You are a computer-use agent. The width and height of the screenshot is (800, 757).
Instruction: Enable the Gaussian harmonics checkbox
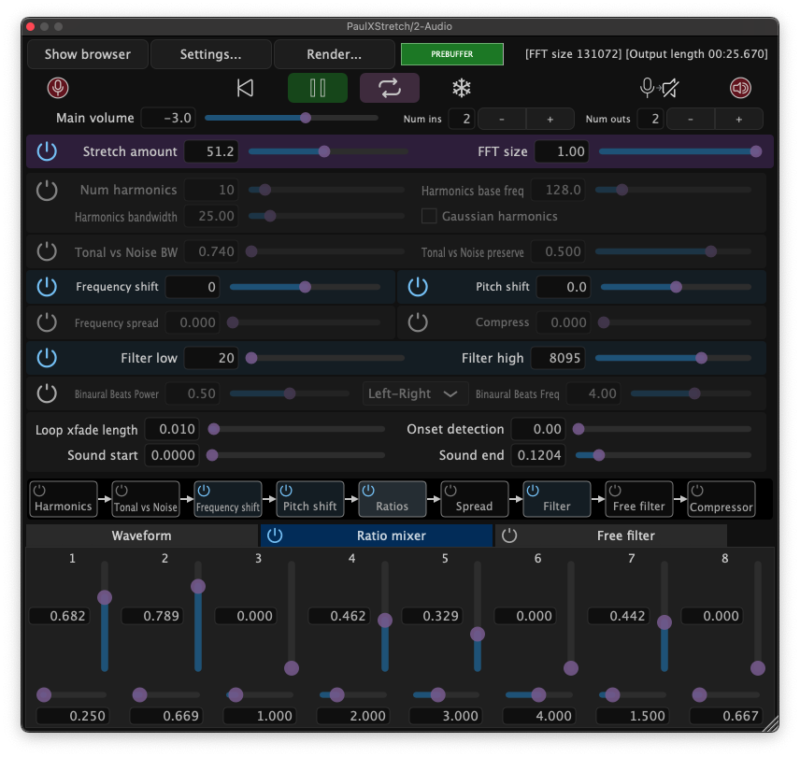point(429,216)
